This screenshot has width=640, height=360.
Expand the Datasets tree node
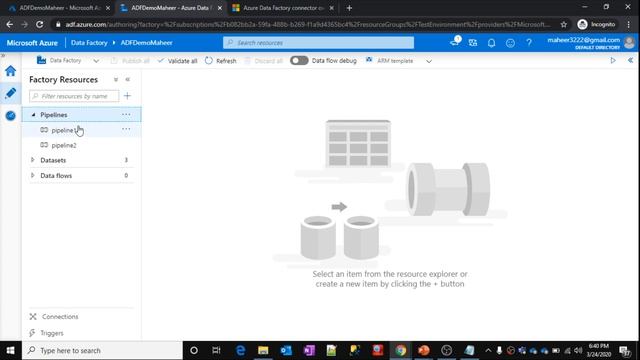[x=33, y=160]
